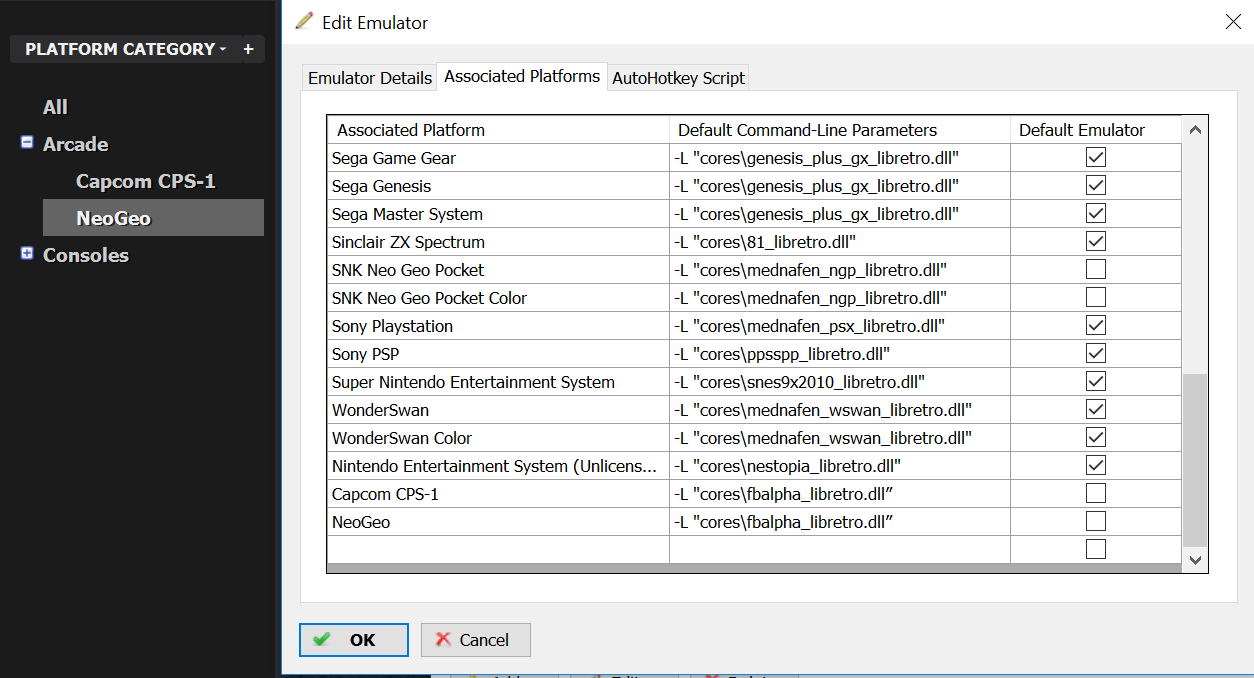Viewport: 1254px width, 678px height.
Task: Select Arcade category in sidebar
Action: [75, 144]
